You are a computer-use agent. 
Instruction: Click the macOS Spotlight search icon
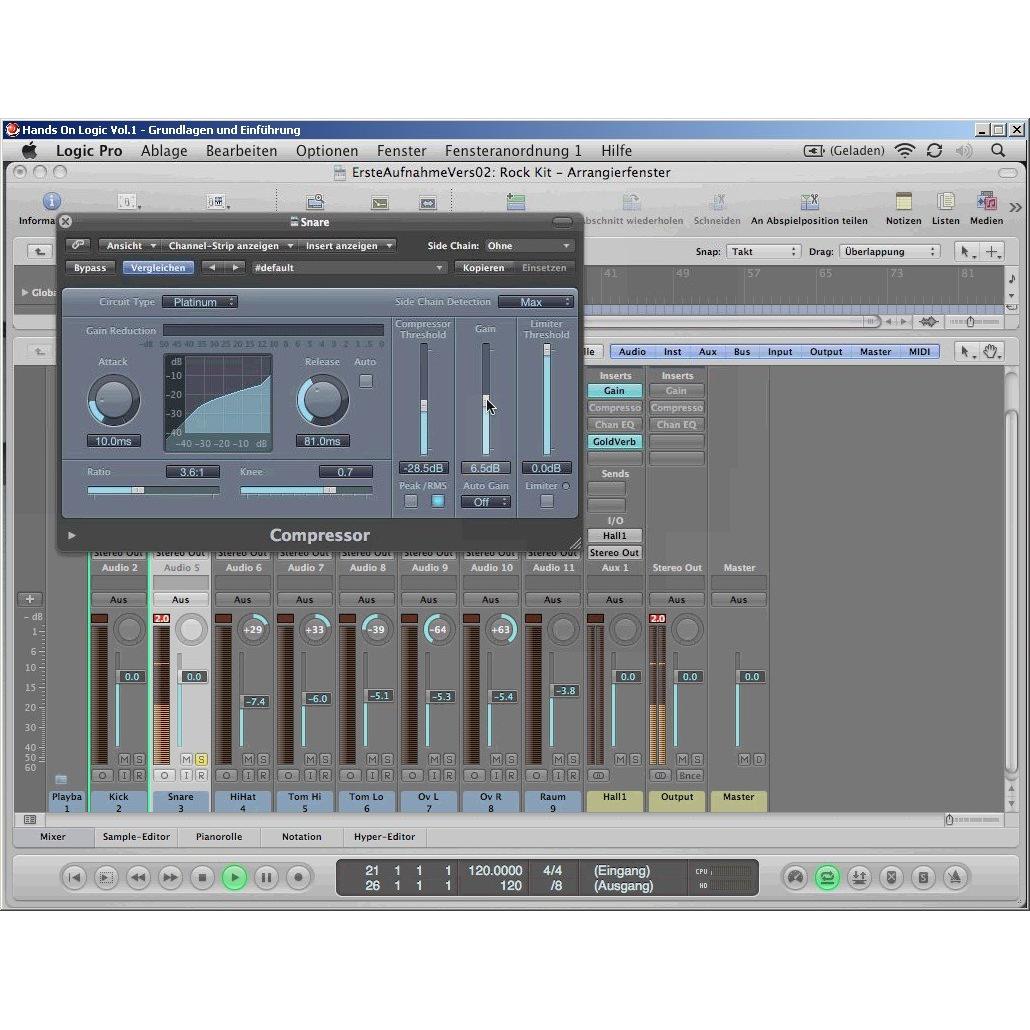pyautogui.click(x=998, y=150)
